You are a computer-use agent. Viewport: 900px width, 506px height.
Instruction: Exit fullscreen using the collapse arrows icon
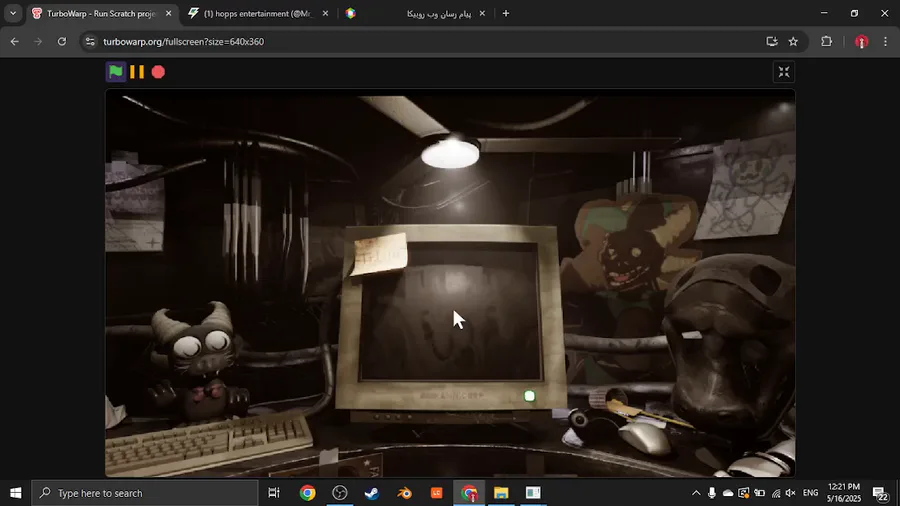pyautogui.click(x=784, y=72)
